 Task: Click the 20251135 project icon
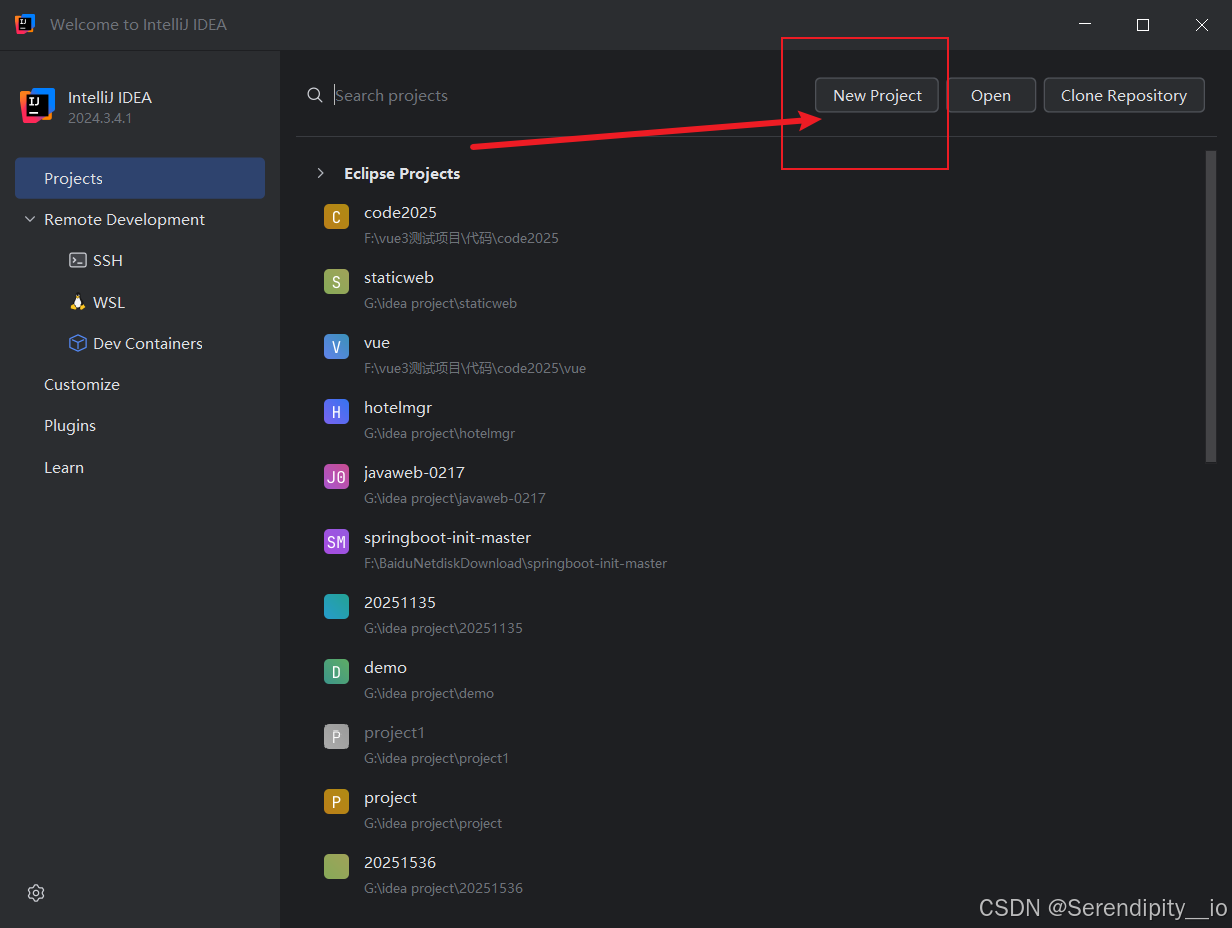[336, 607]
